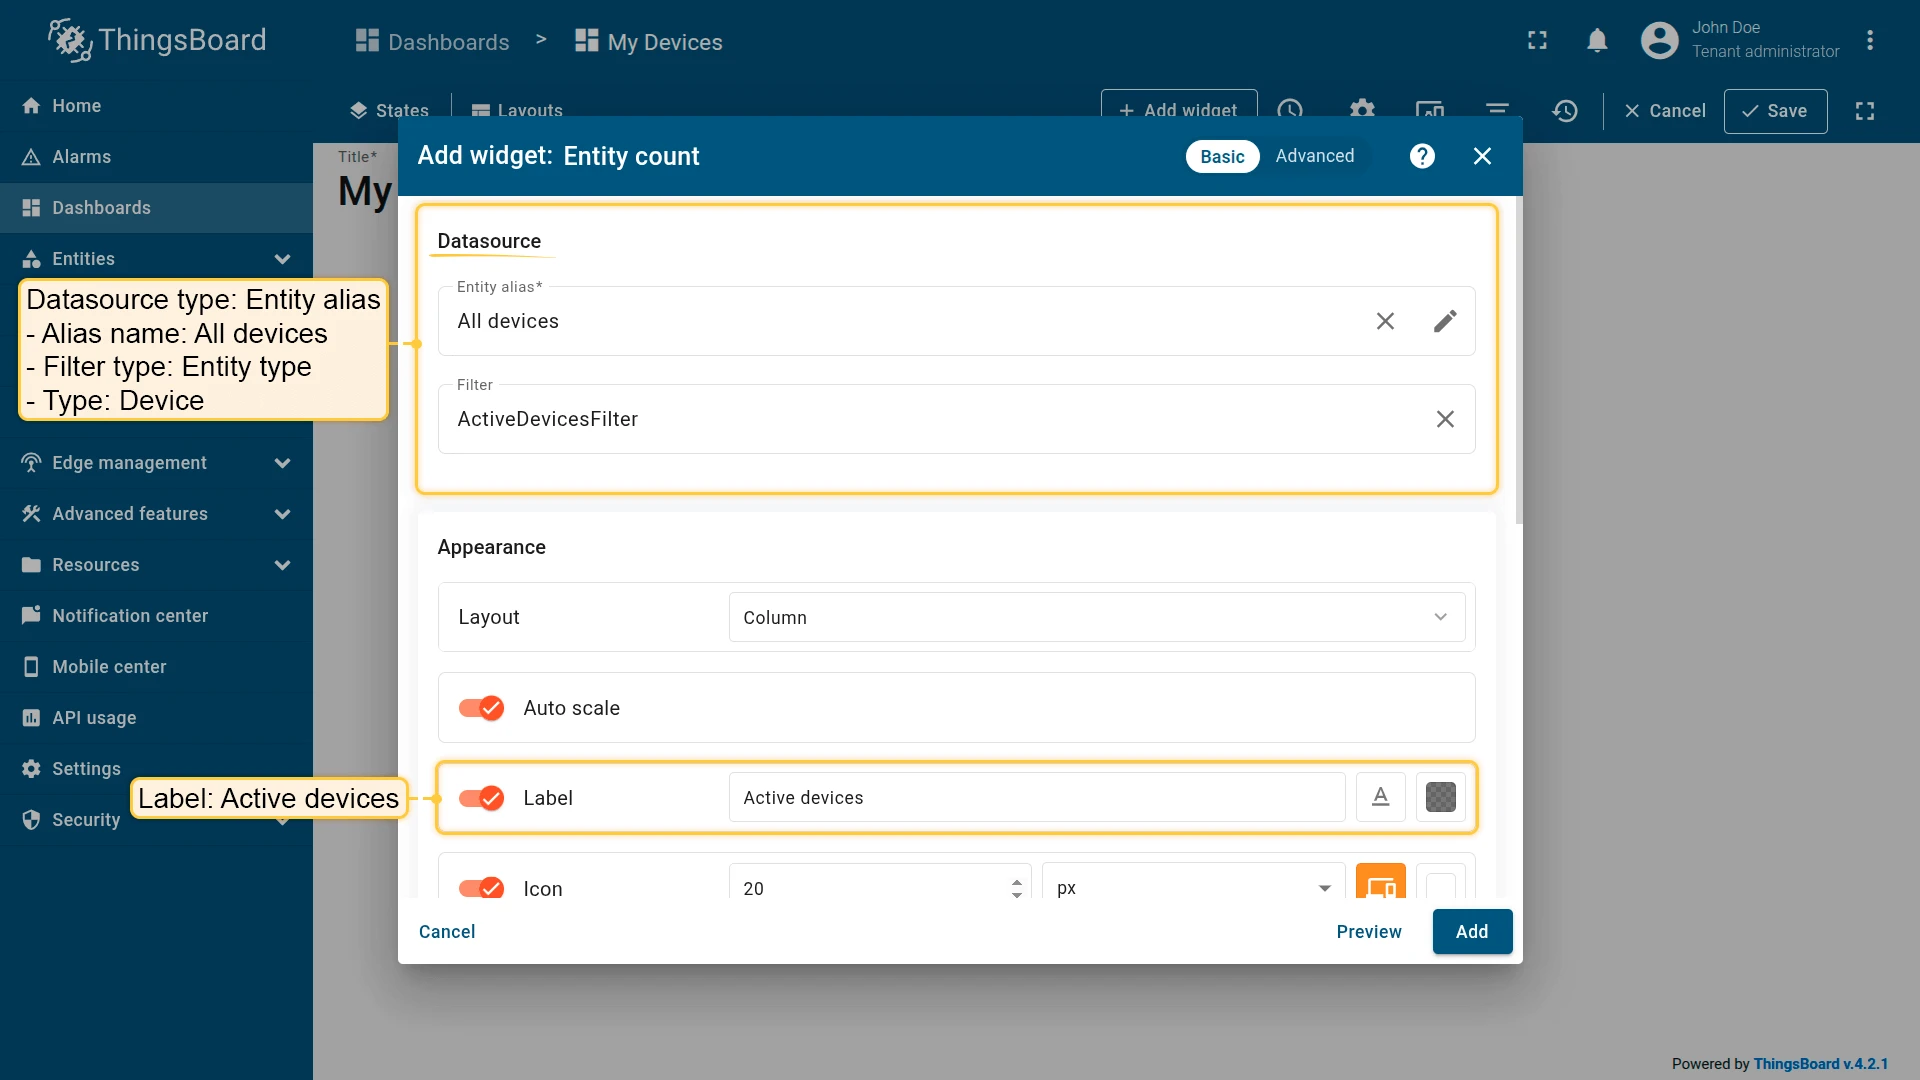Open the dashboard version history icon
The image size is (1920, 1080).
(x=1565, y=111)
